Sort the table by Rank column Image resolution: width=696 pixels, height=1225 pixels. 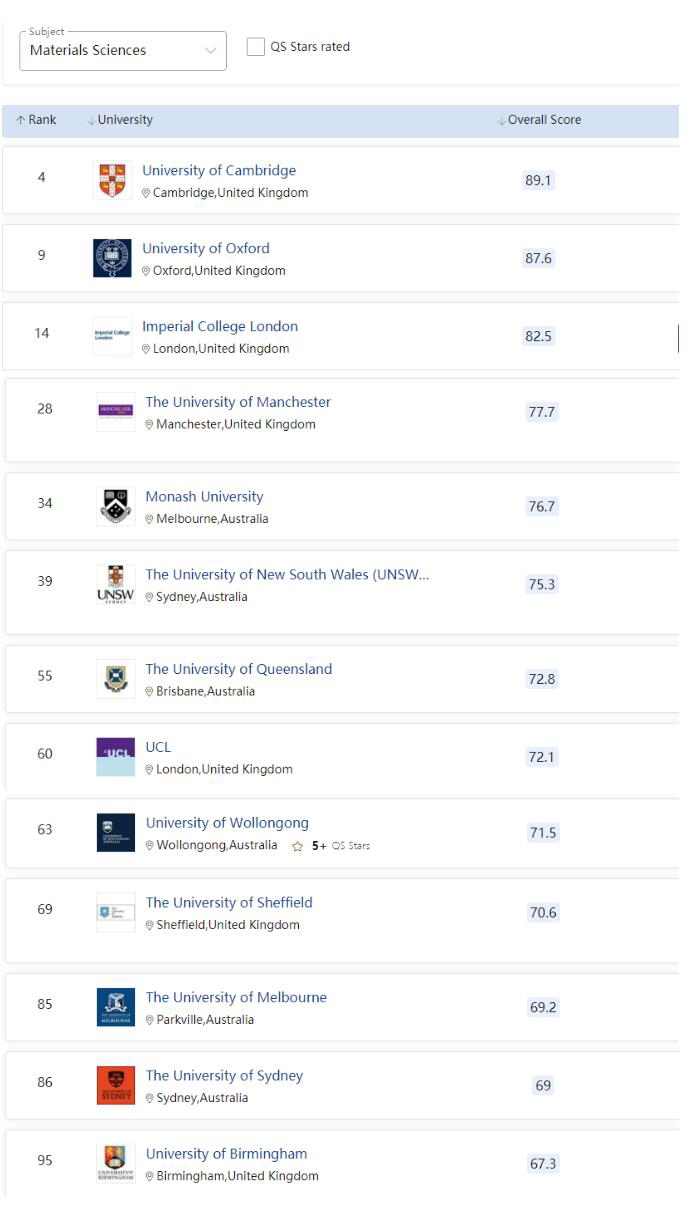point(36,120)
